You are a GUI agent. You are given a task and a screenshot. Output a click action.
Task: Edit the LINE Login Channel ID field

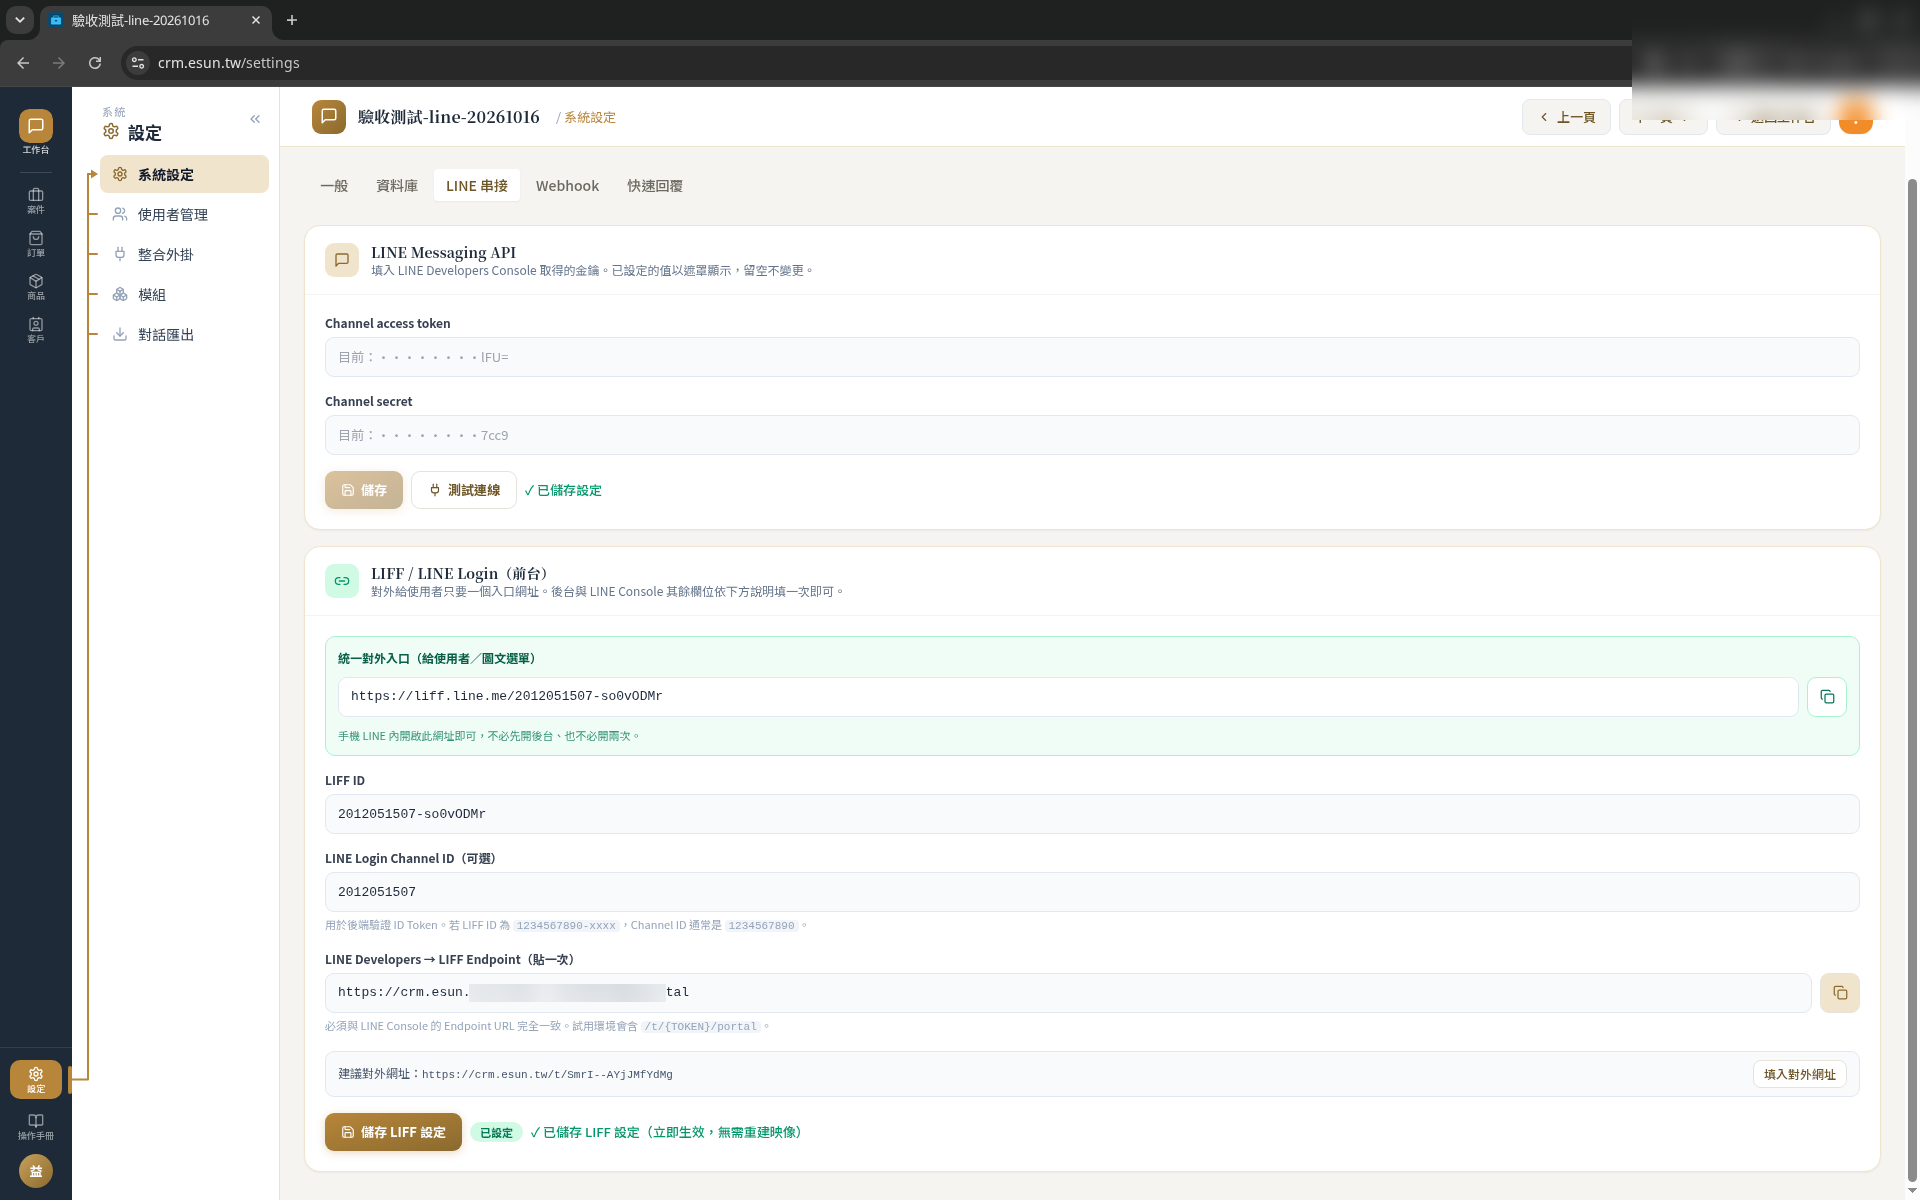point(1092,892)
